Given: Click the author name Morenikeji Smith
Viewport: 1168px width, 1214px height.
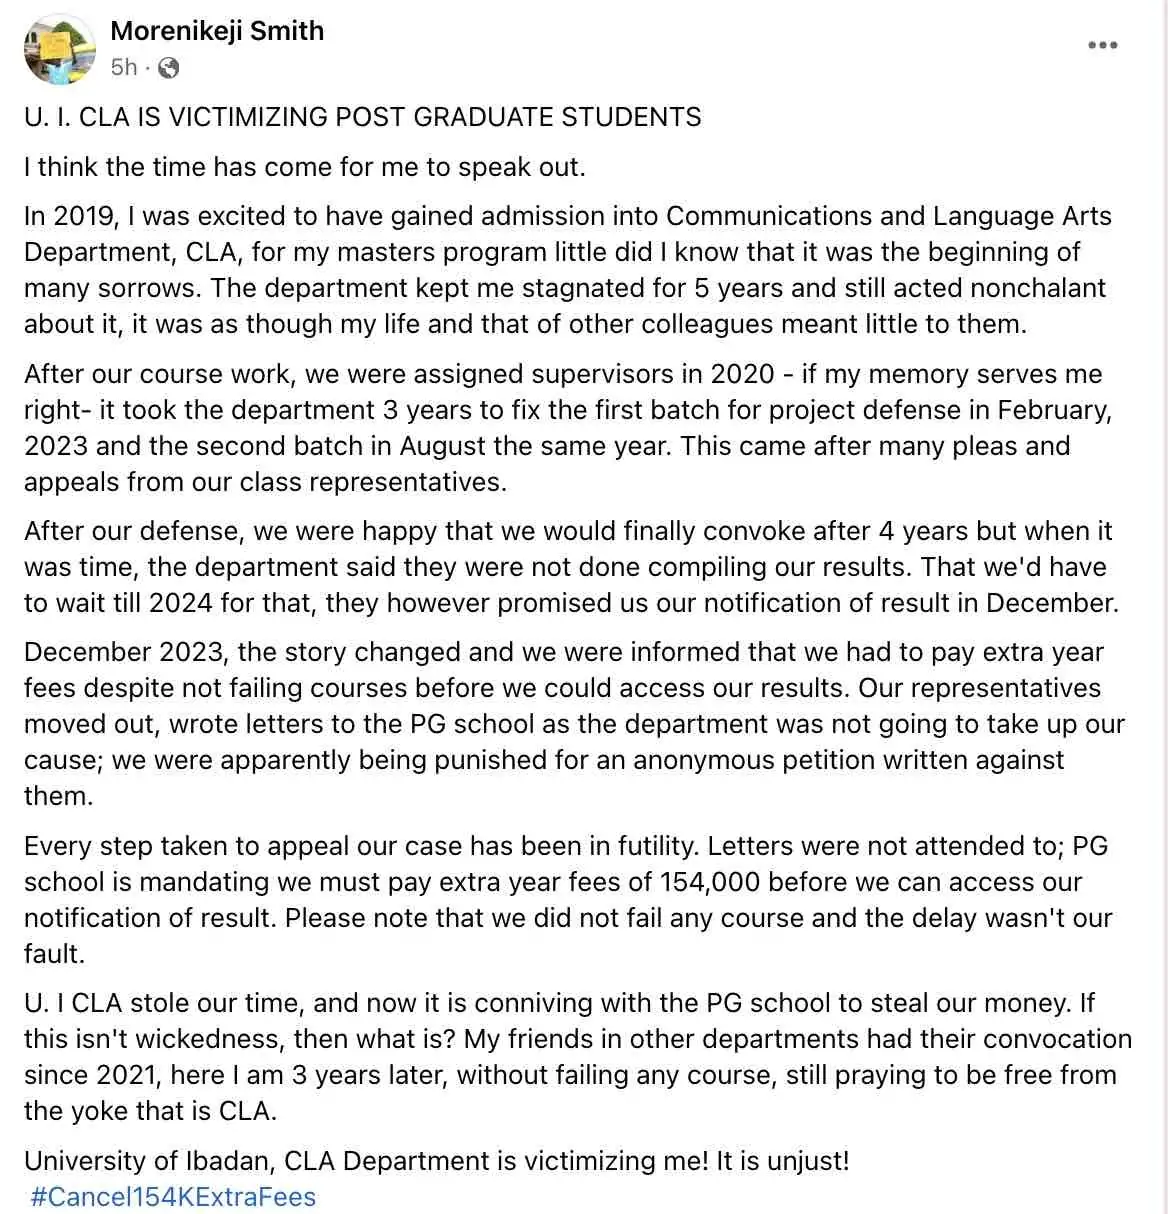Looking at the screenshot, I should [217, 31].
